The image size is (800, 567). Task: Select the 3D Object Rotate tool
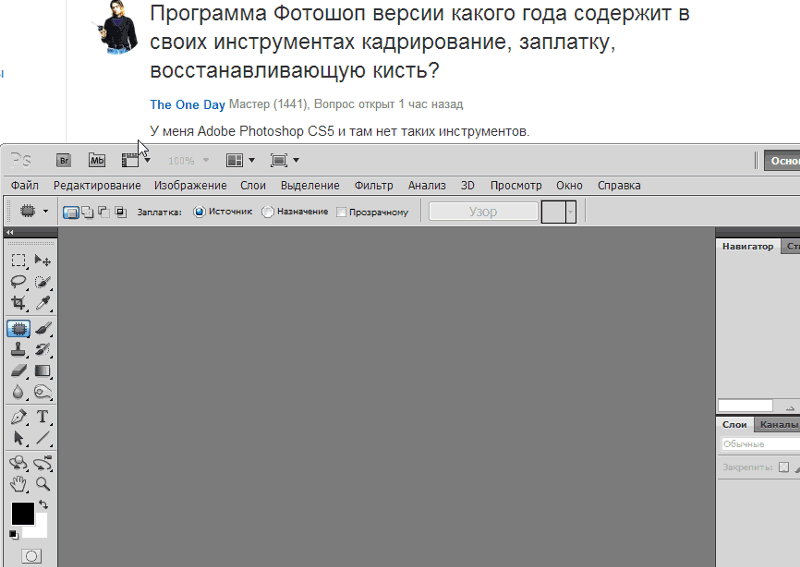pos(18,463)
